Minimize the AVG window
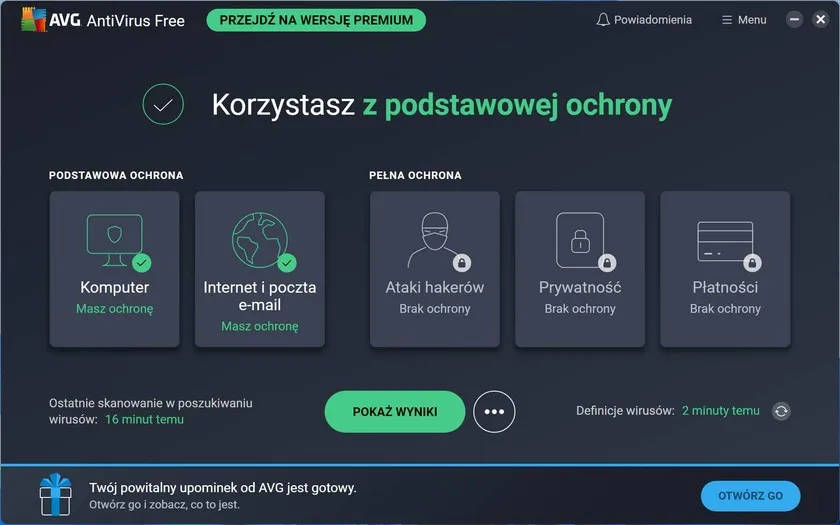The width and height of the screenshot is (840, 525). point(794,20)
